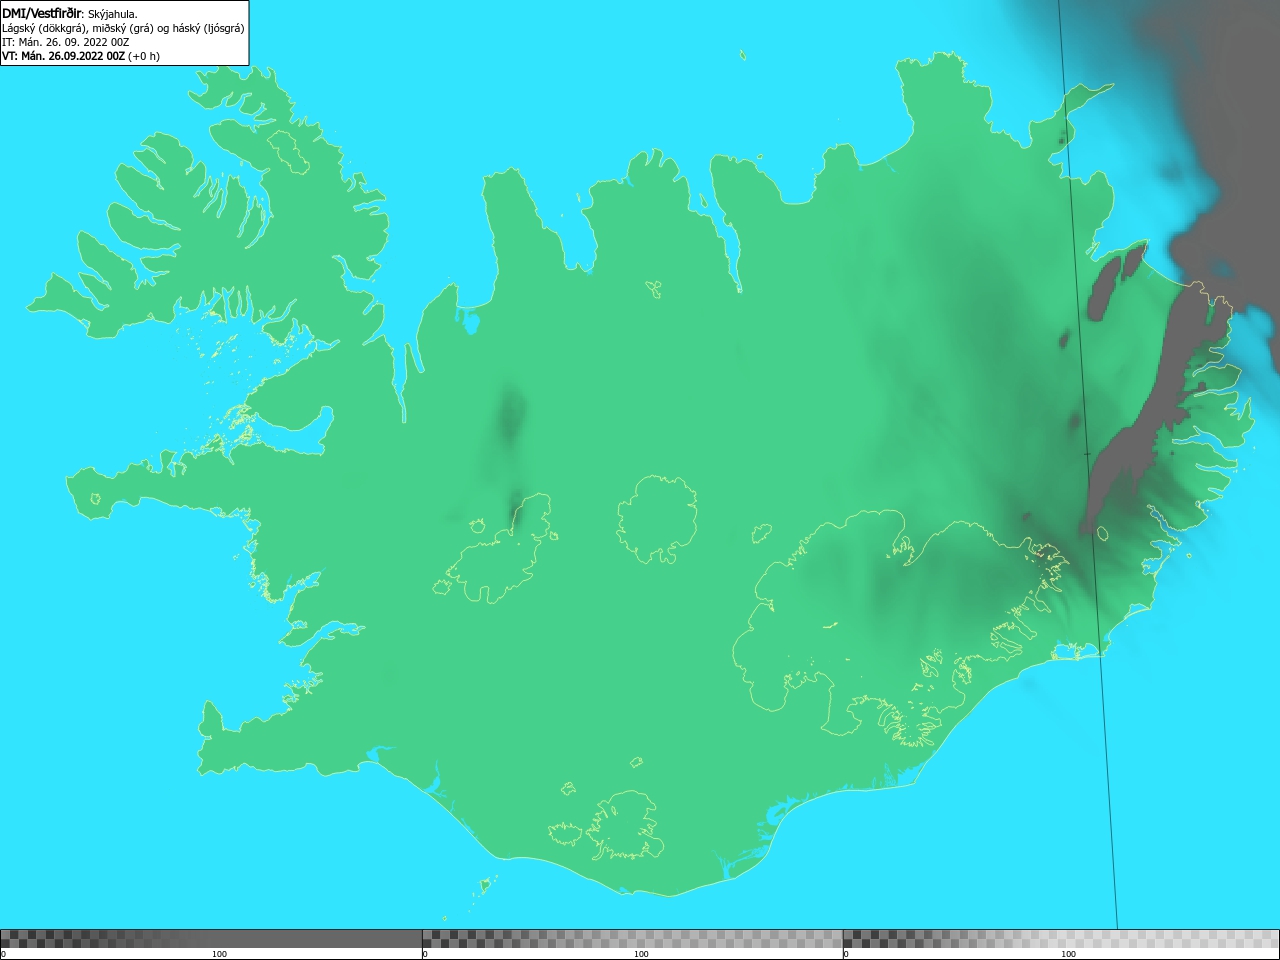Viewport: 1280px width, 960px height.
Task: Click the medium gray mid-cloud colour scale bar
Action: [x=632, y=939]
